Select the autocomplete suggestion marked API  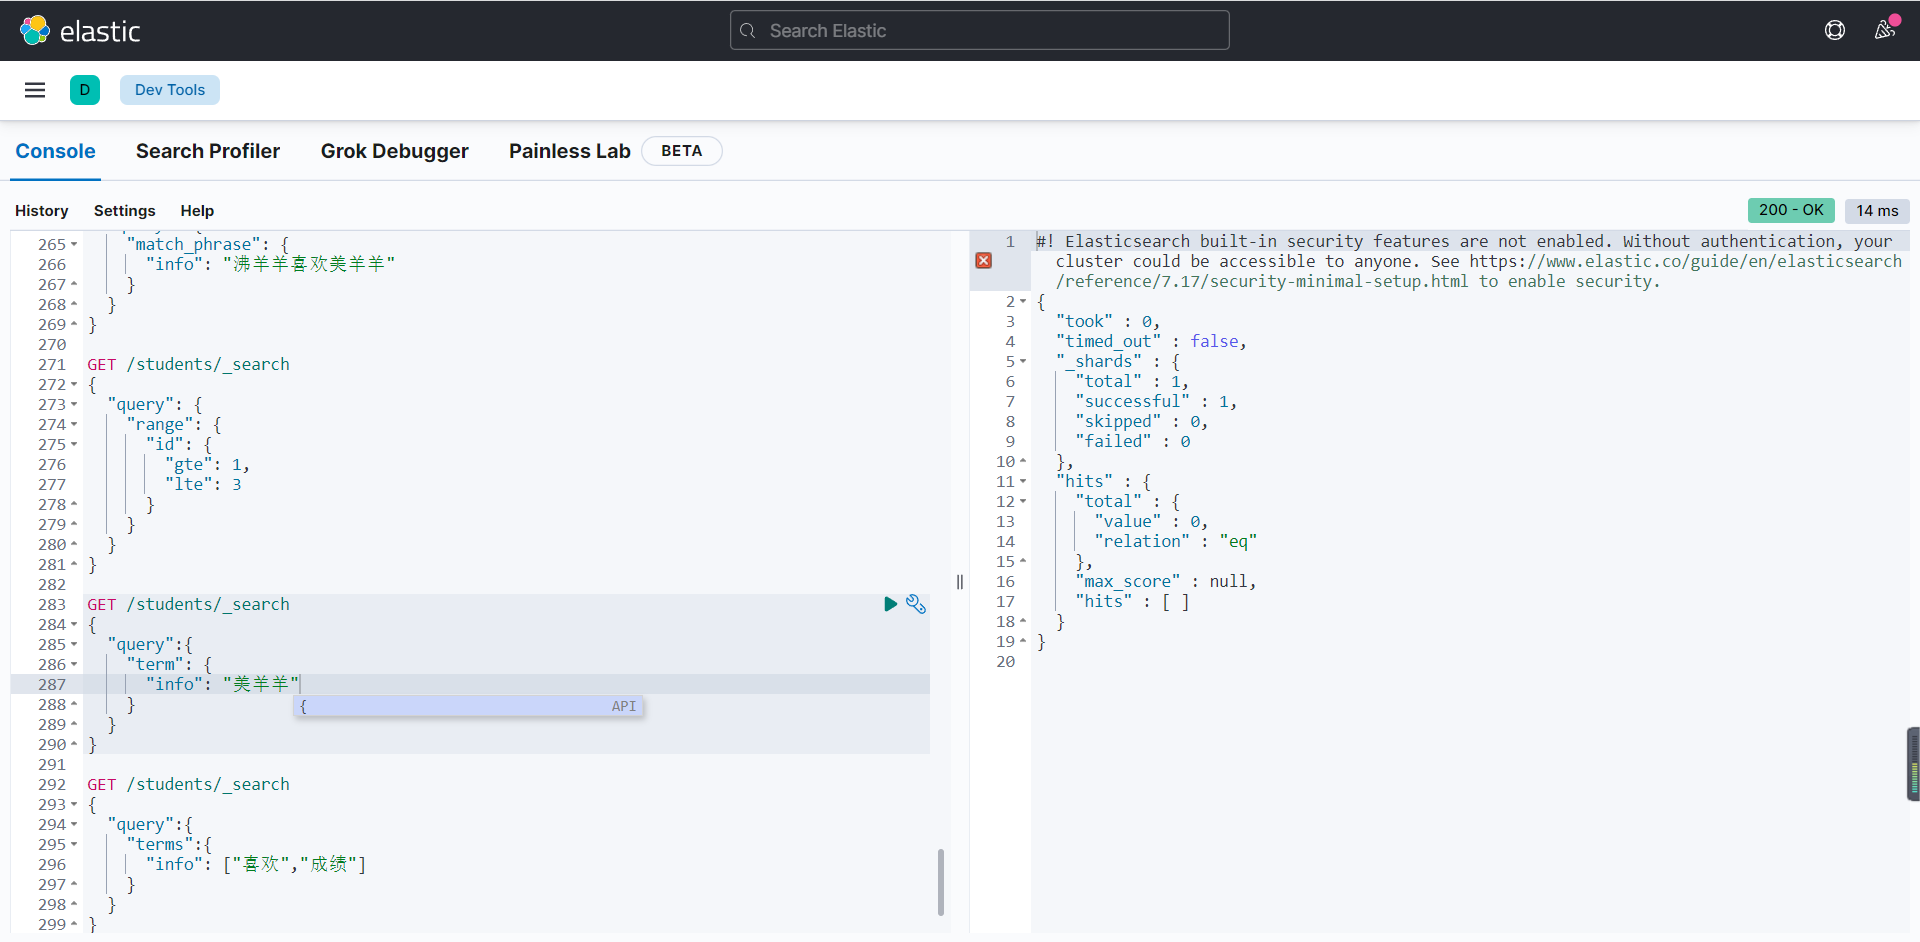469,706
